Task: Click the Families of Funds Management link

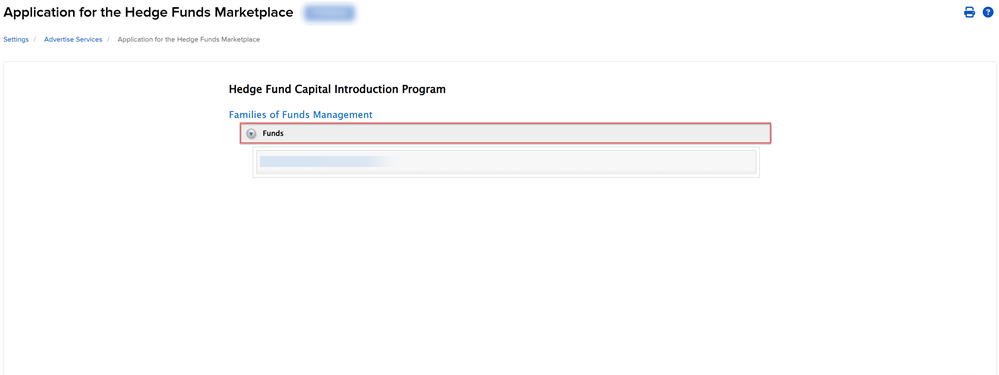Action: click(300, 115)
